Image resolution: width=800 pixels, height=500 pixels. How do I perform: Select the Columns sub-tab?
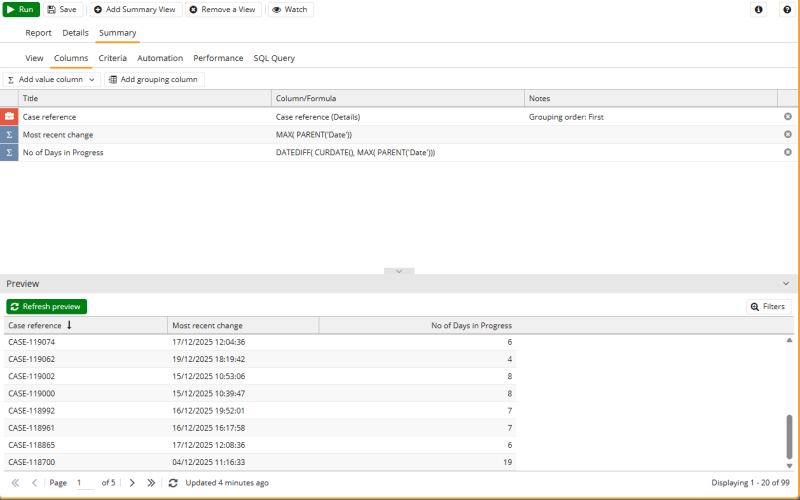pos(71,58)
